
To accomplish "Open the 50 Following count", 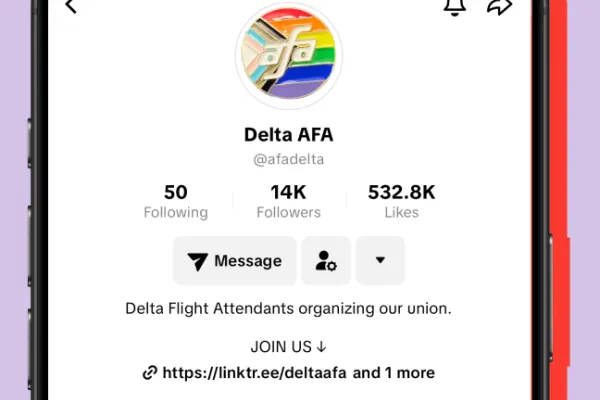I will pos(175,193).
